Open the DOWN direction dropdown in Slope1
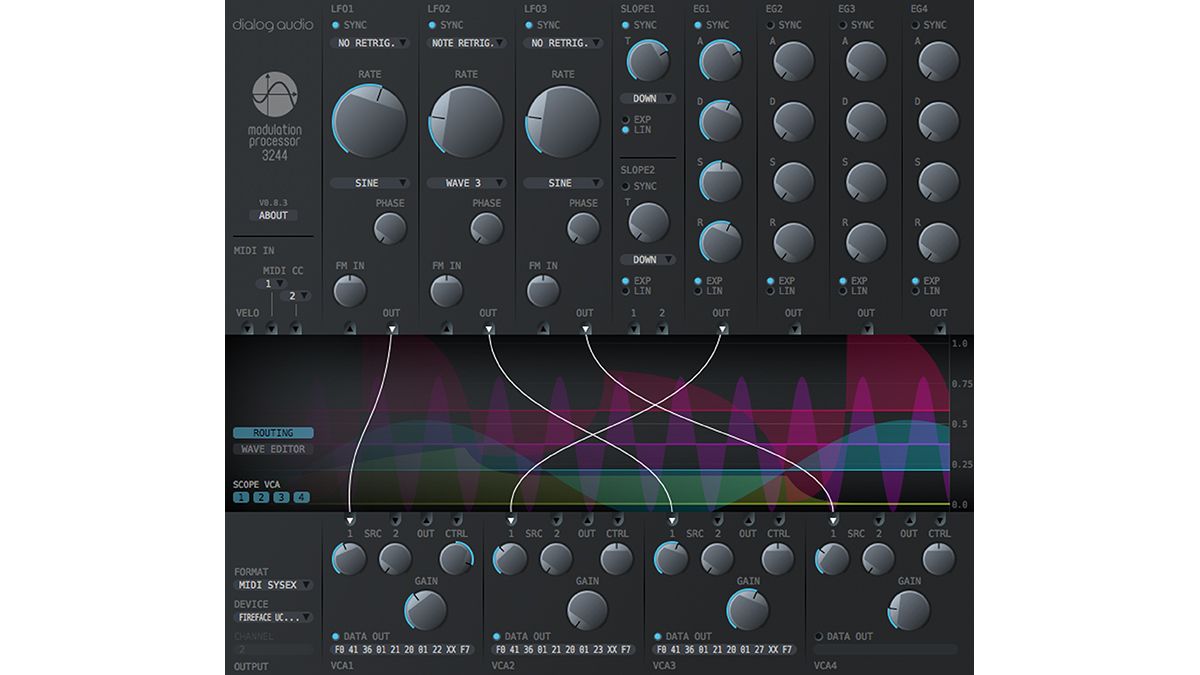This screenshot has height=675, width=1200. [x=648, y=98]
